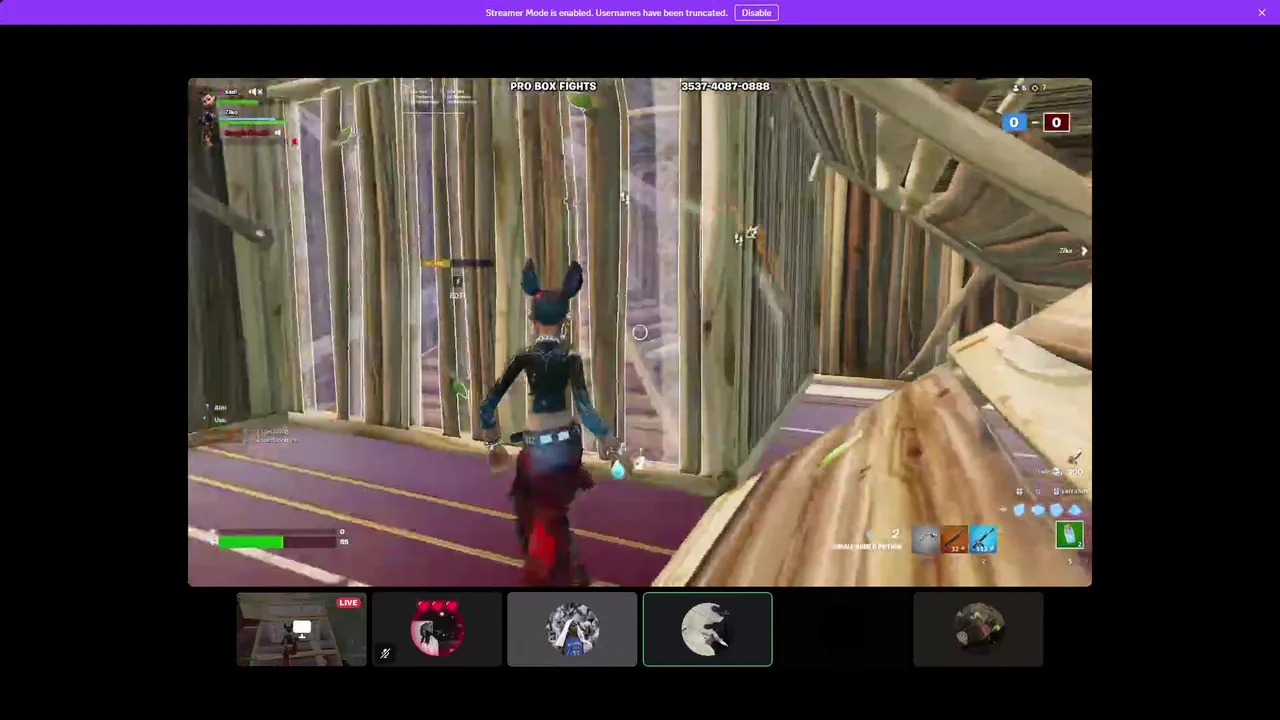Disable Streamer Mode via the banner button
The height and width of the screenshot is (720, 1280).
pyautogui.click(x=756, y=13)
